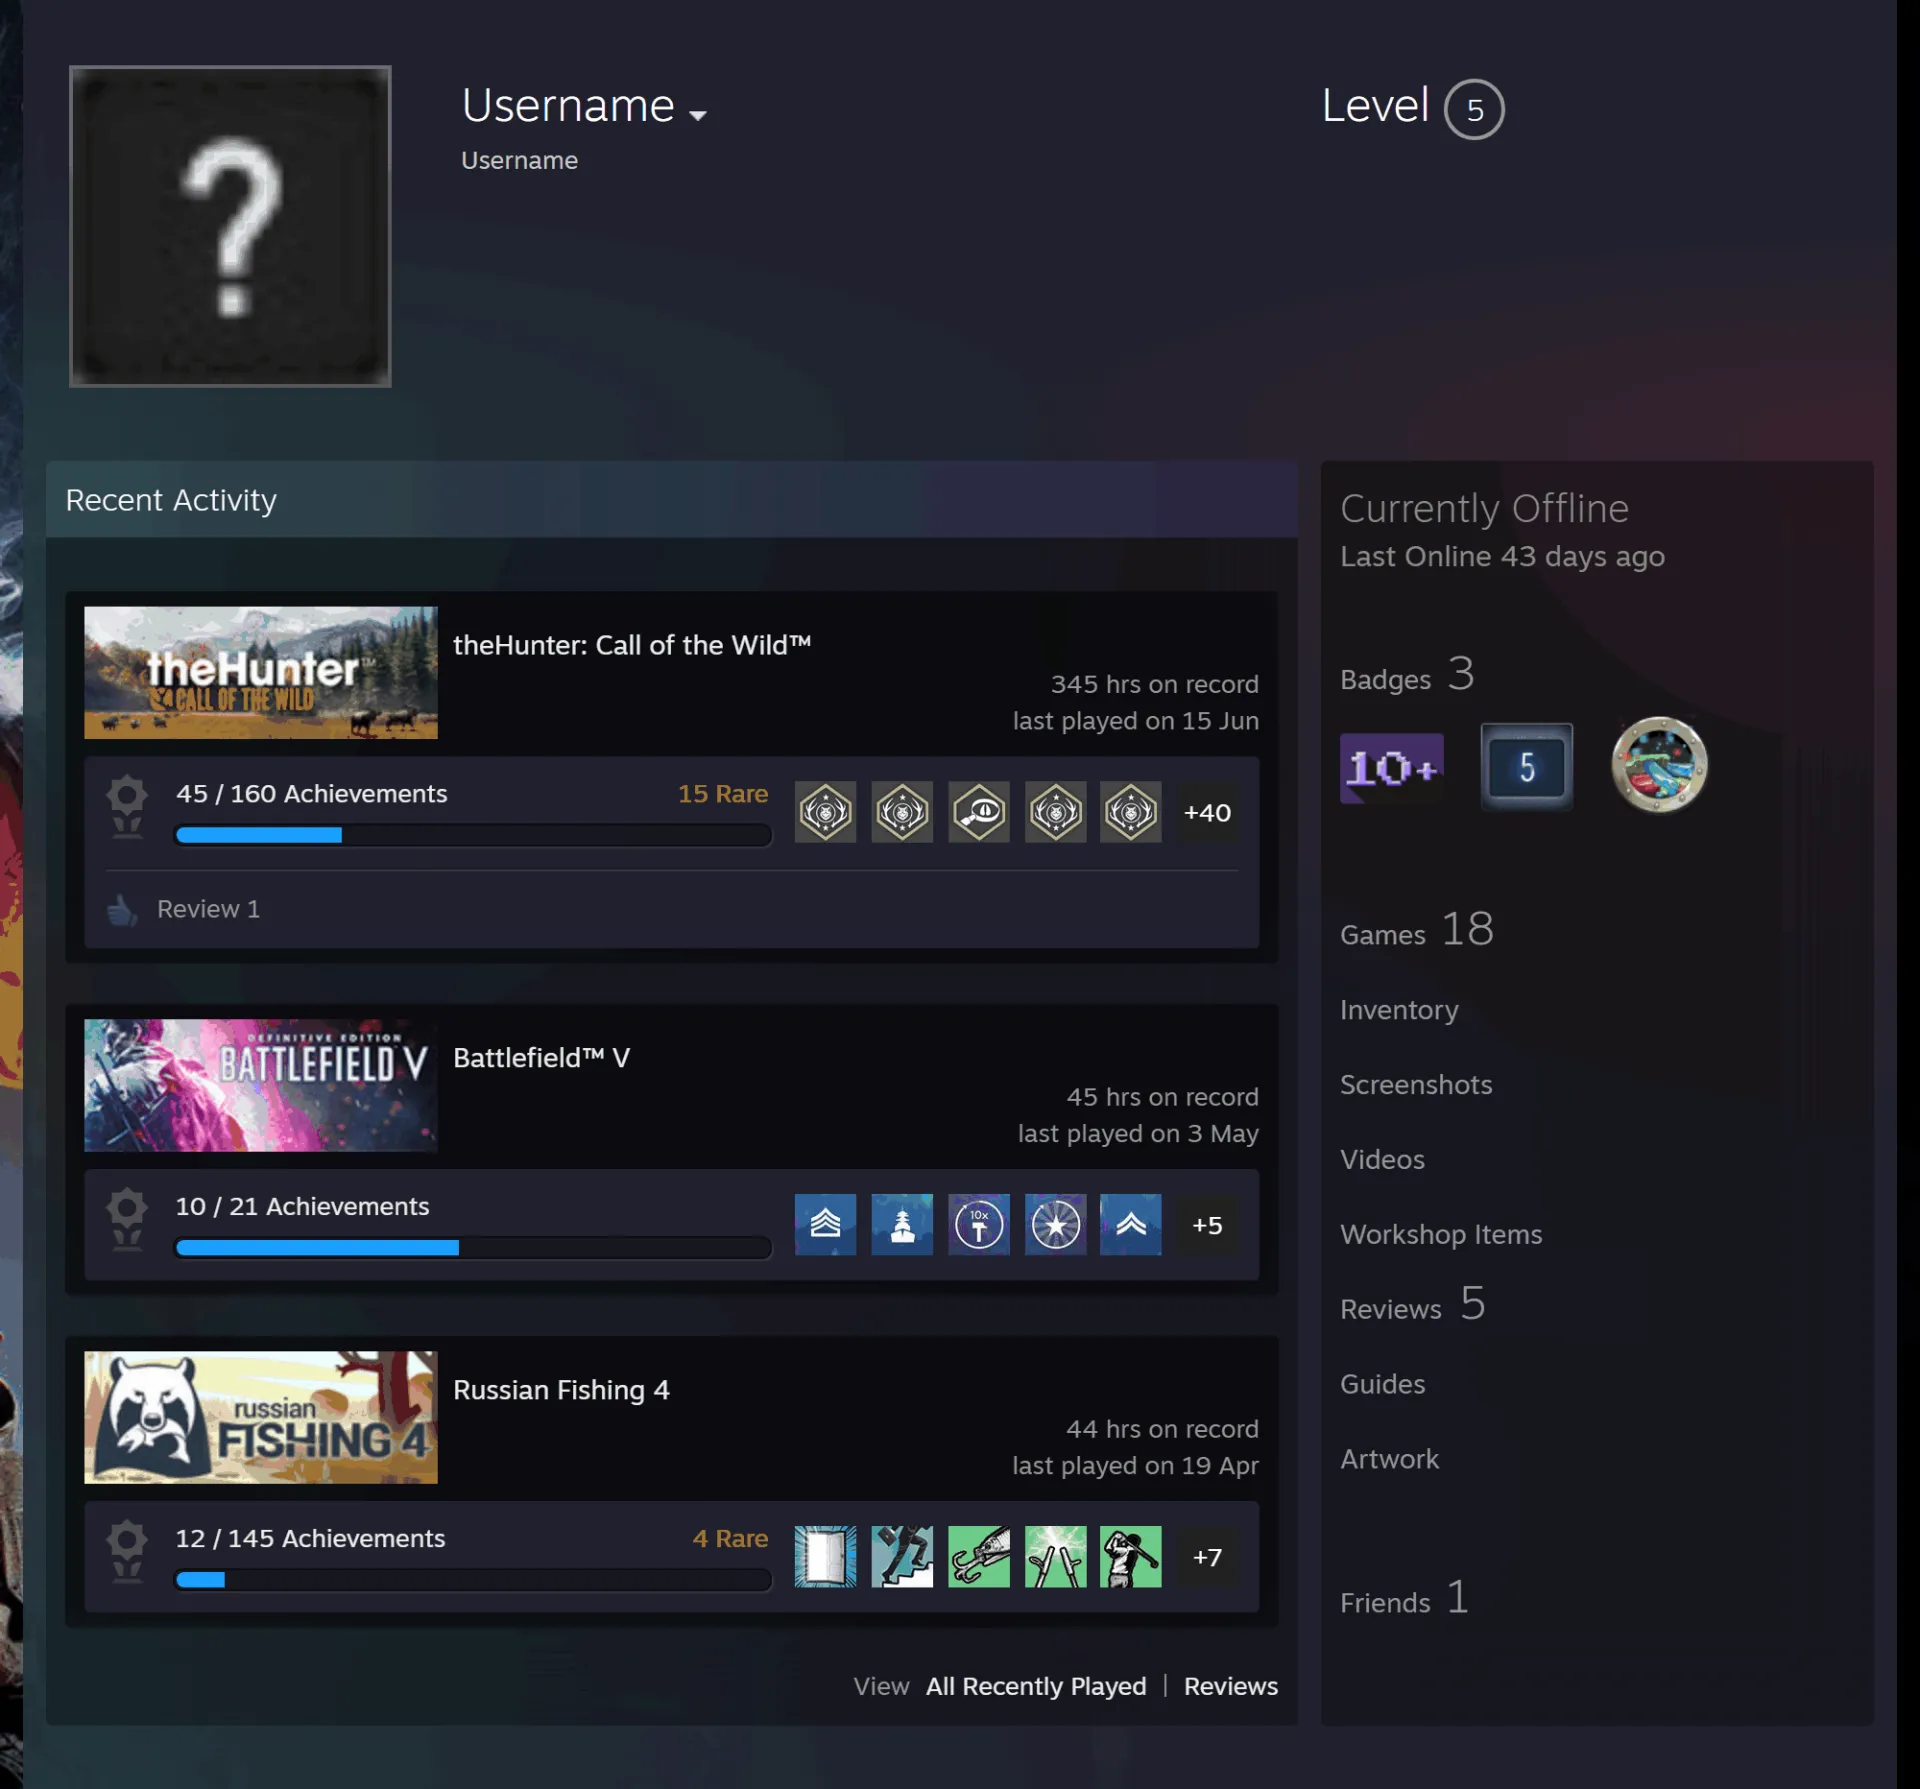Click the blue number 5 badge icon
Viewport: 1920px width, 1789px height.
[x=1526, y=767]
